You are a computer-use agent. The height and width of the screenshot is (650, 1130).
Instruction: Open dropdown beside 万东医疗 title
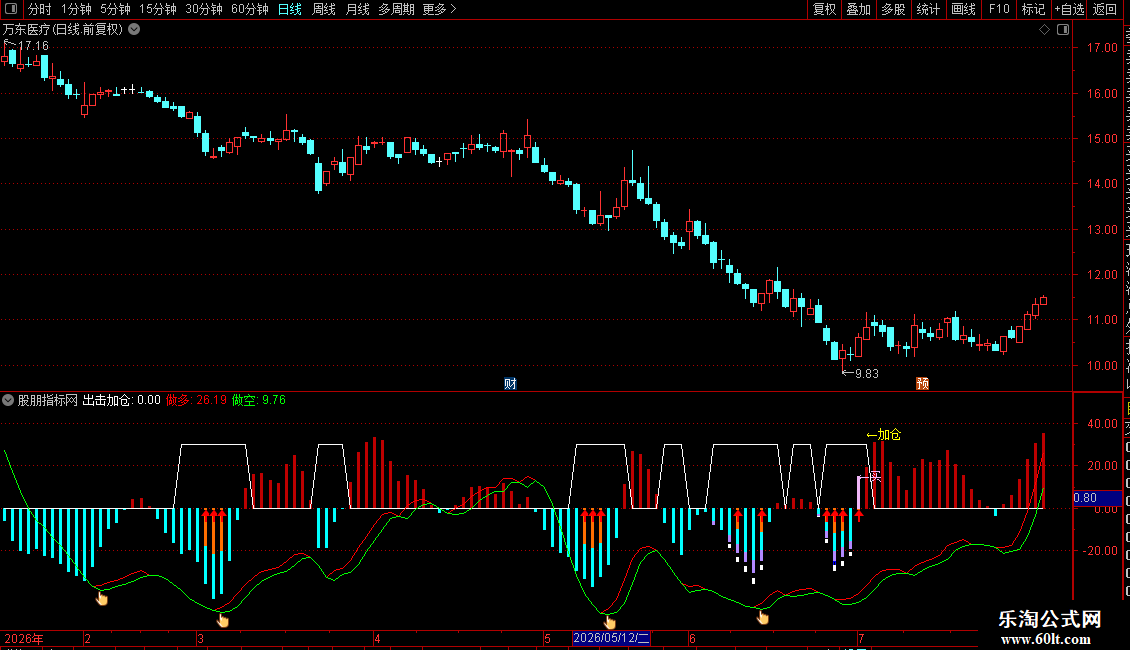pyautogui.click(x=134, y=30)
